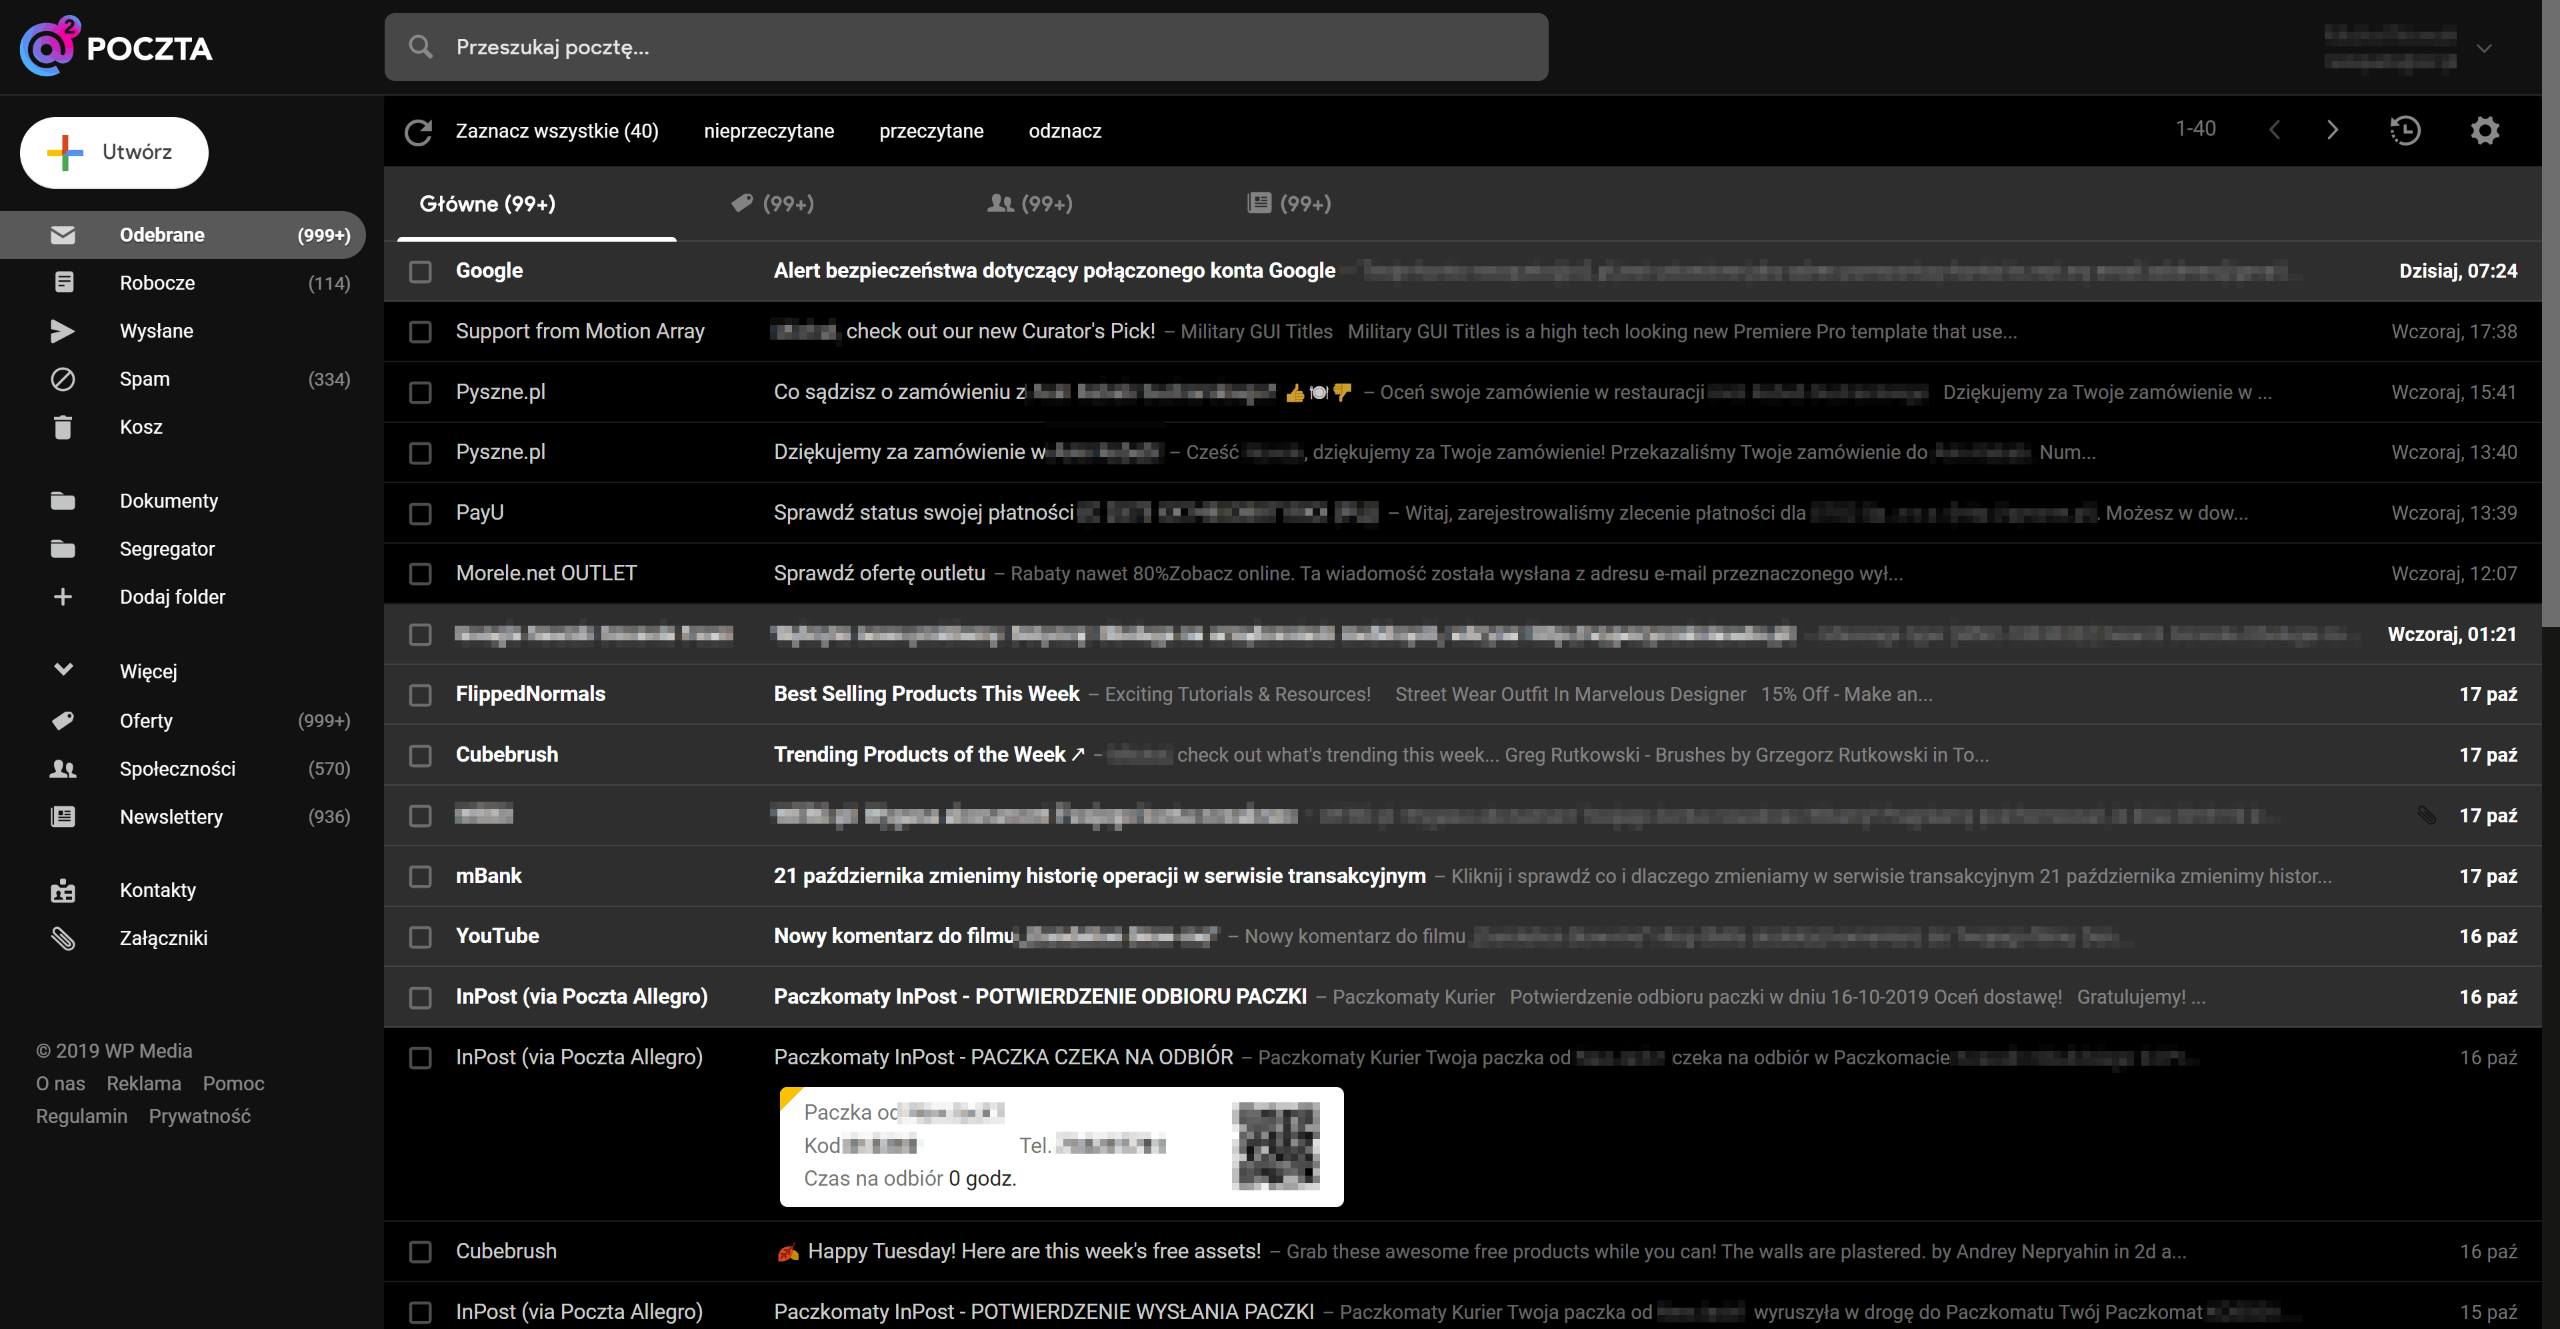This screenshot has height=1329, width=2560.
Task: Check the YouTube email checkbox
Action: 420,937
